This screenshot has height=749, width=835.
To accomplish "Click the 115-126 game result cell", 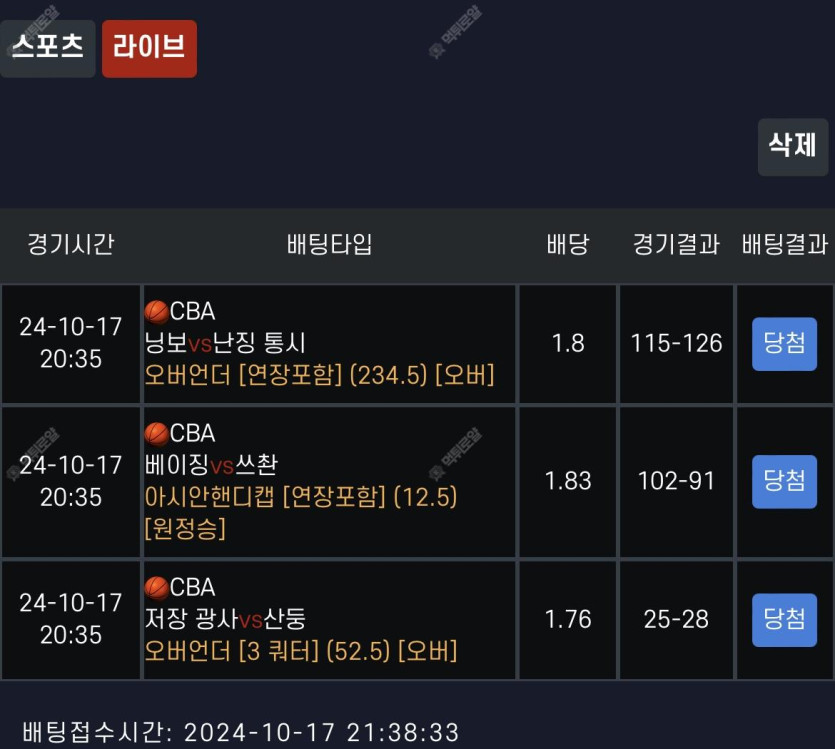I will [x=676, y=344].
